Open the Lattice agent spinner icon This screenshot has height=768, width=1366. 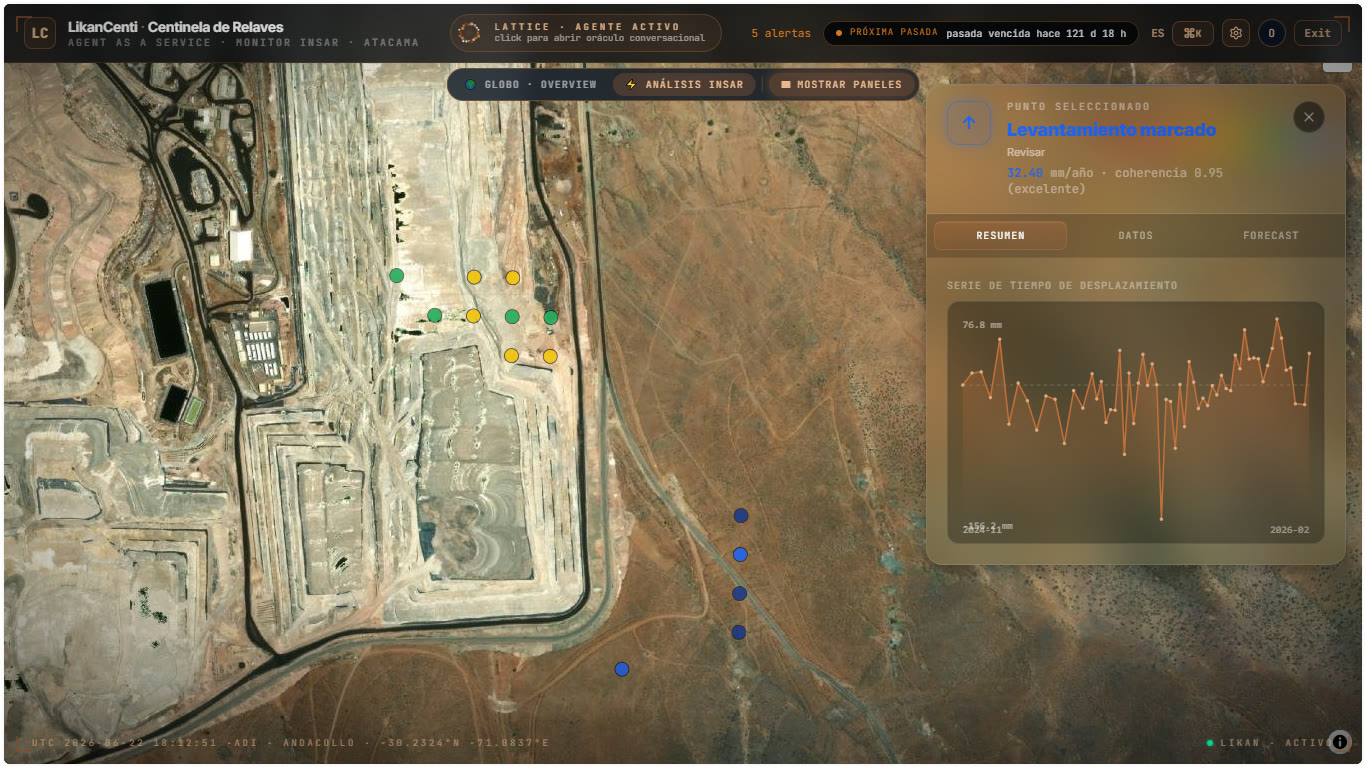pos(469,33)
